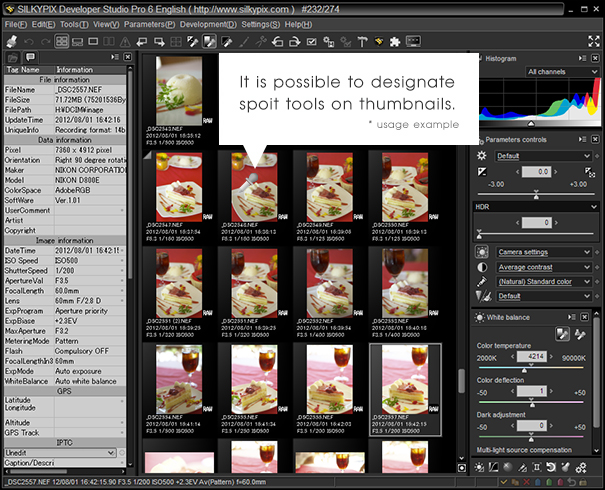Viewport: 605px width, 490px height.
Task: Click the skin color spoit icon in the White balance panel
Action: [x=580, y=334]
